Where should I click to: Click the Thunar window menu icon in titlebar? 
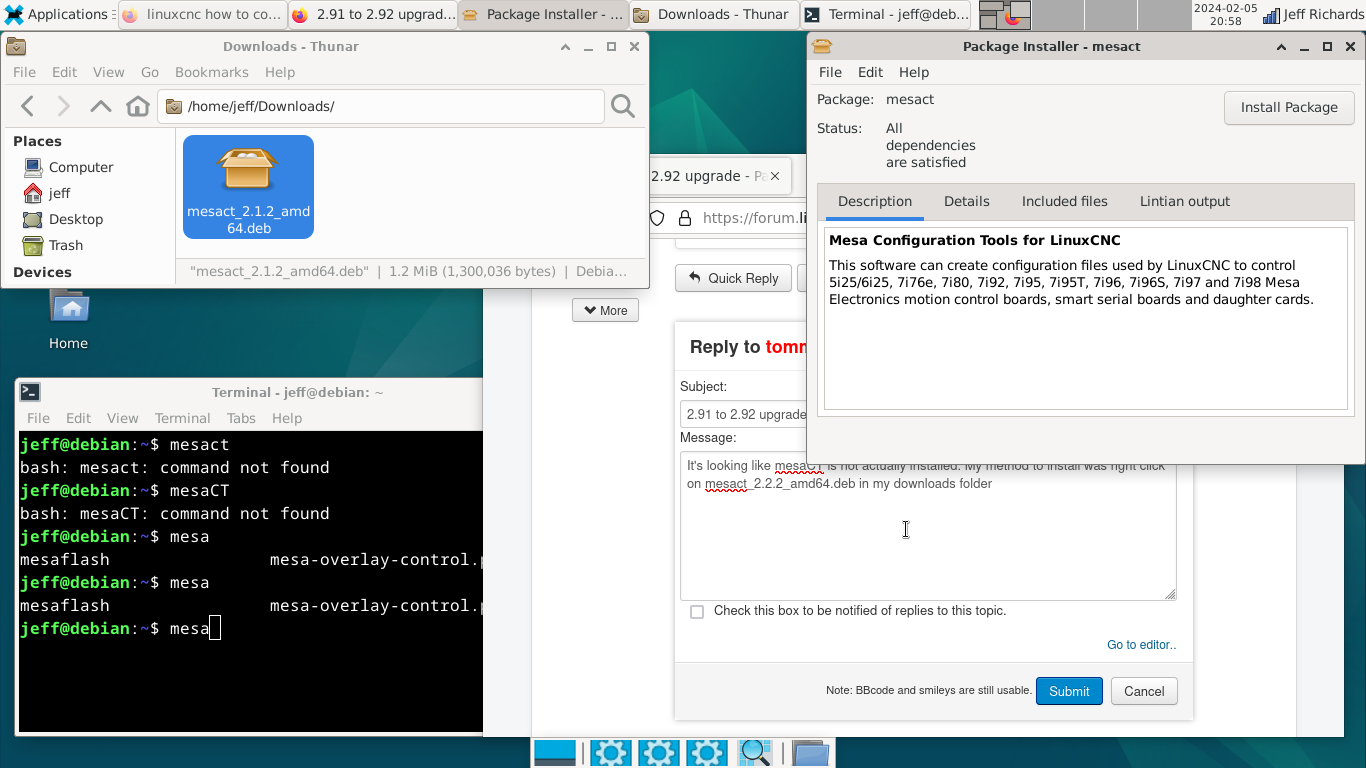pos(16,46)
